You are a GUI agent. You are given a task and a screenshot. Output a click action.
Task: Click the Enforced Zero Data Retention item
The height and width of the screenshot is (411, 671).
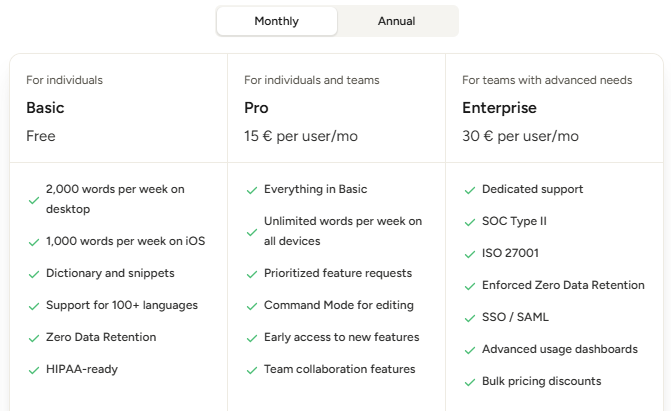[x=563, y=285]
